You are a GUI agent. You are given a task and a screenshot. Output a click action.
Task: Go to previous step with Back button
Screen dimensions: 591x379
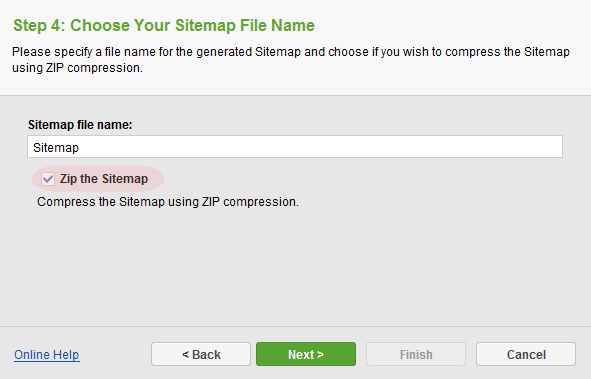pyautogui.click(x=201, y=354)
